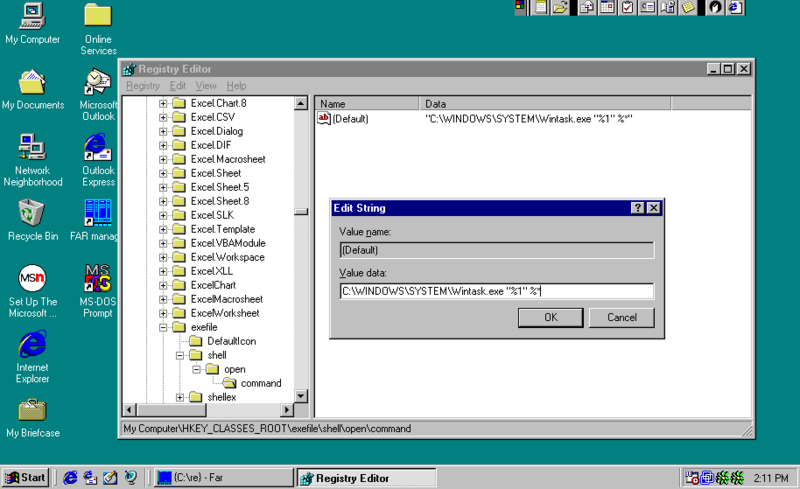Collapse the shell key
This screenshot has width=800, height=489.
click(180, 355)
